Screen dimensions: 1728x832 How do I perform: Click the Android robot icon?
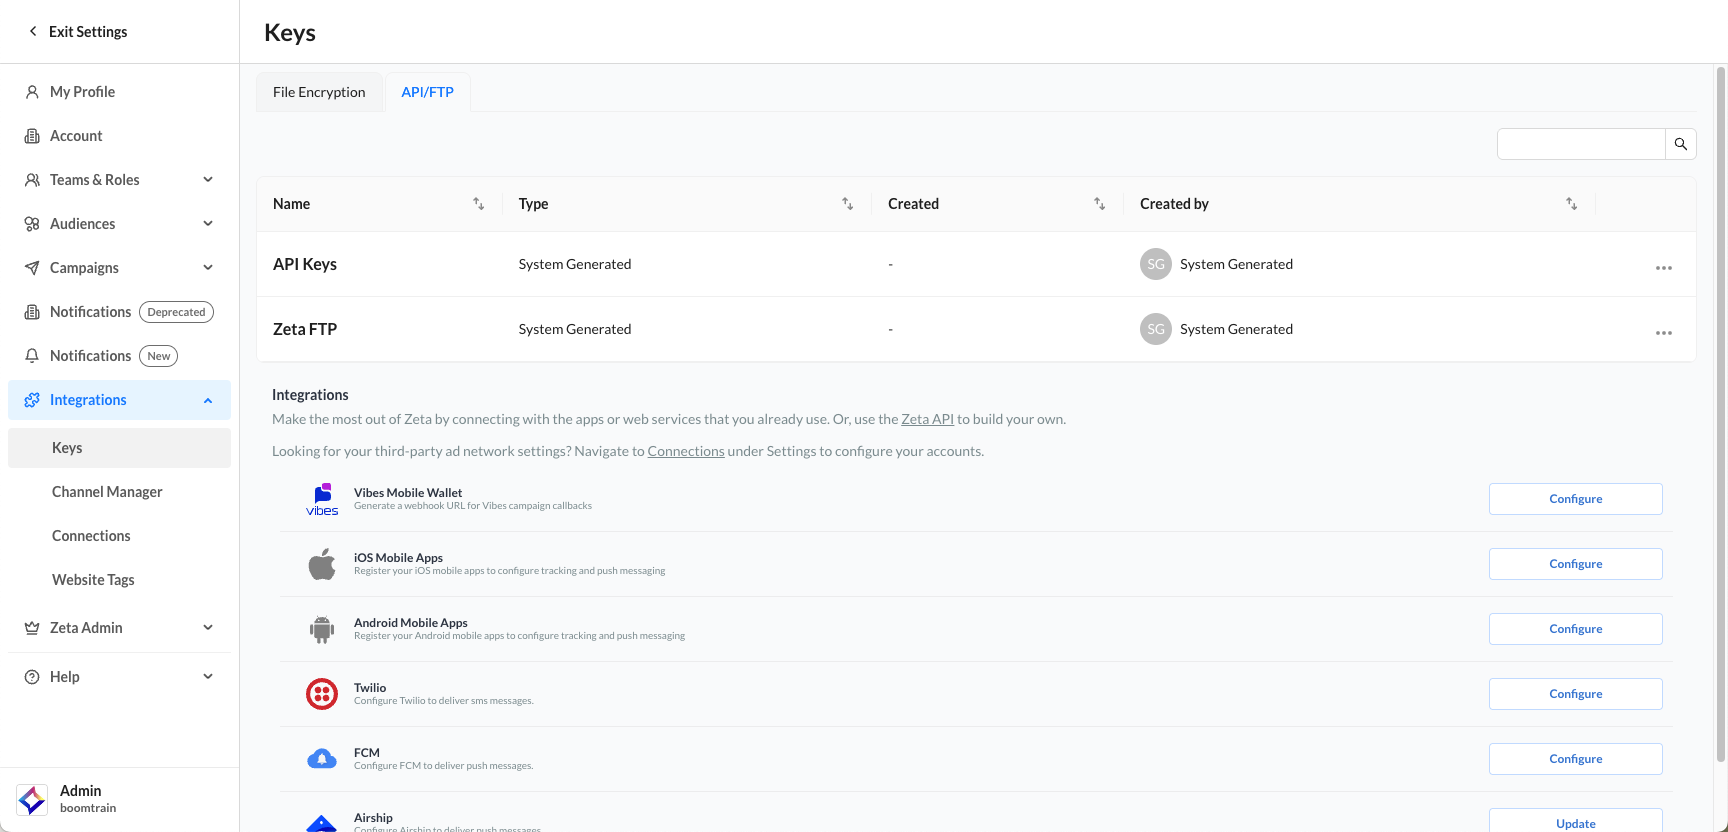322,629
